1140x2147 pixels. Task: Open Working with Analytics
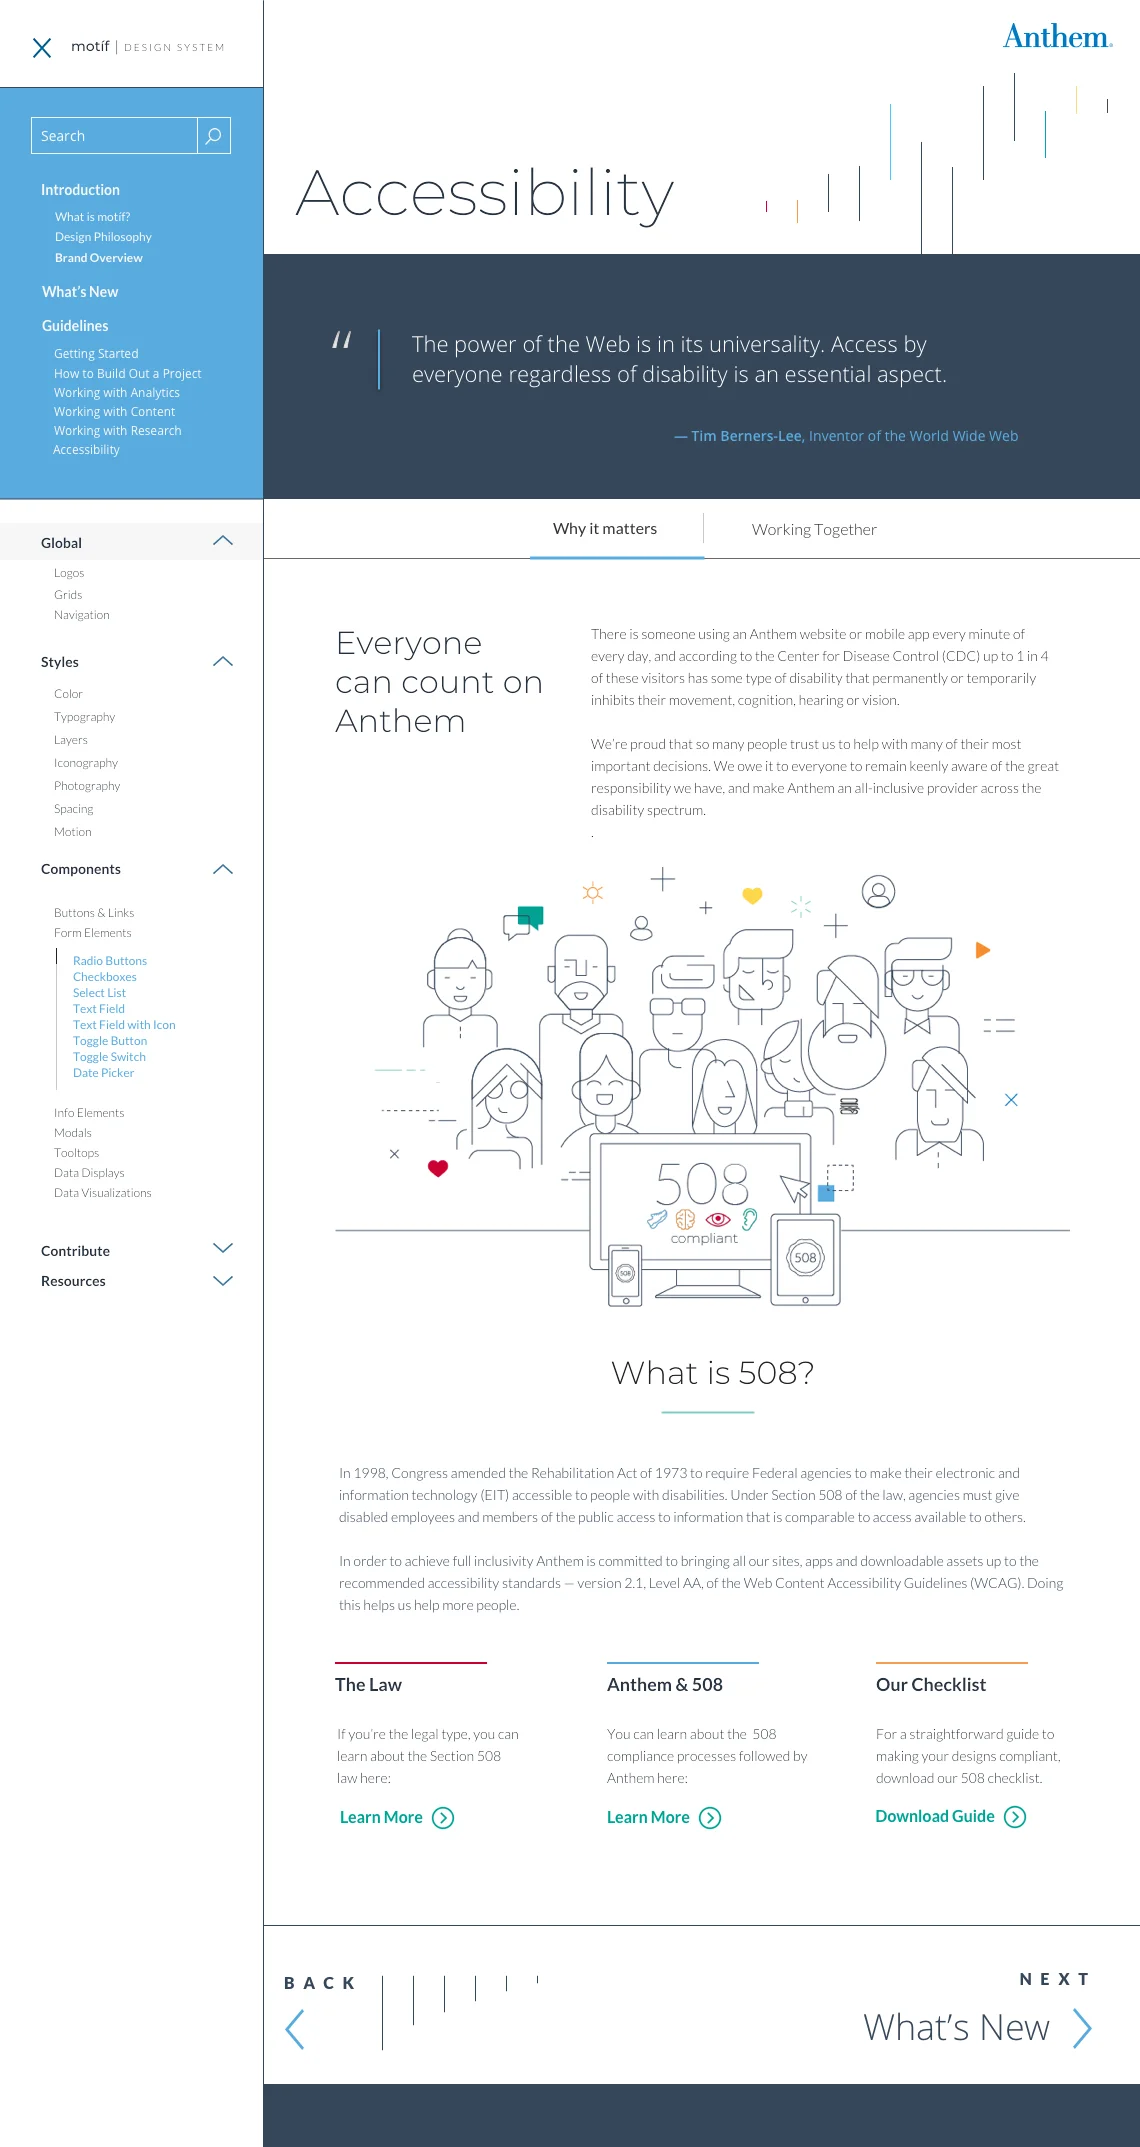(117, 393)
